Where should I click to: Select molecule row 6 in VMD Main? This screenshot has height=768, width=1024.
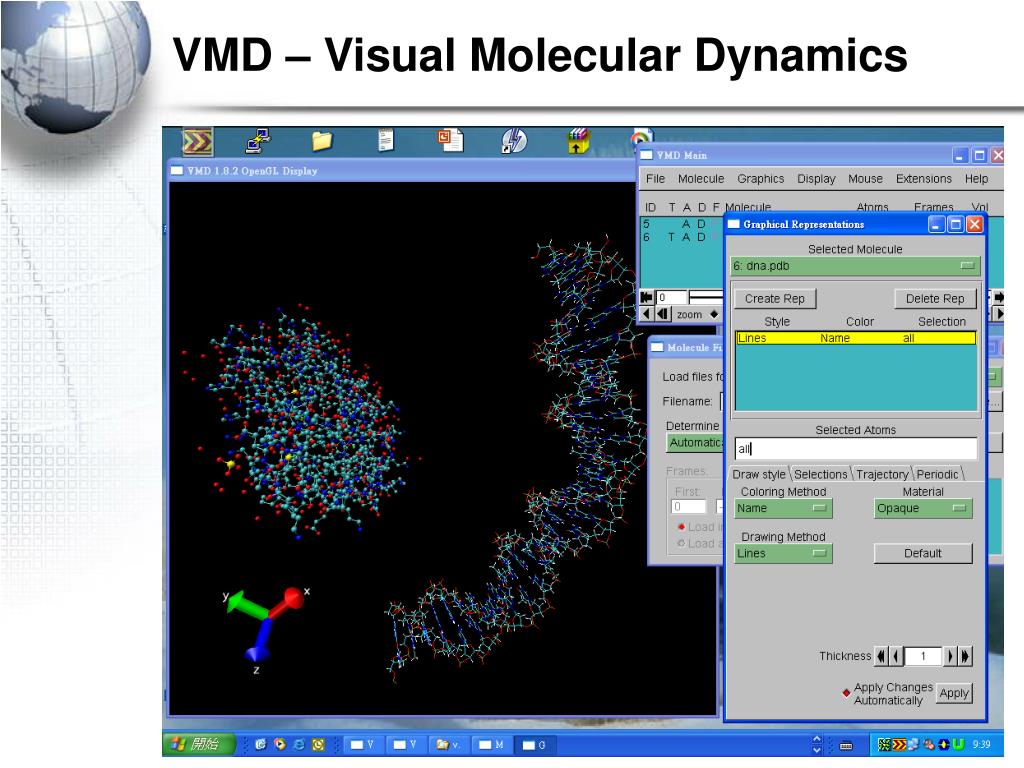681,237
